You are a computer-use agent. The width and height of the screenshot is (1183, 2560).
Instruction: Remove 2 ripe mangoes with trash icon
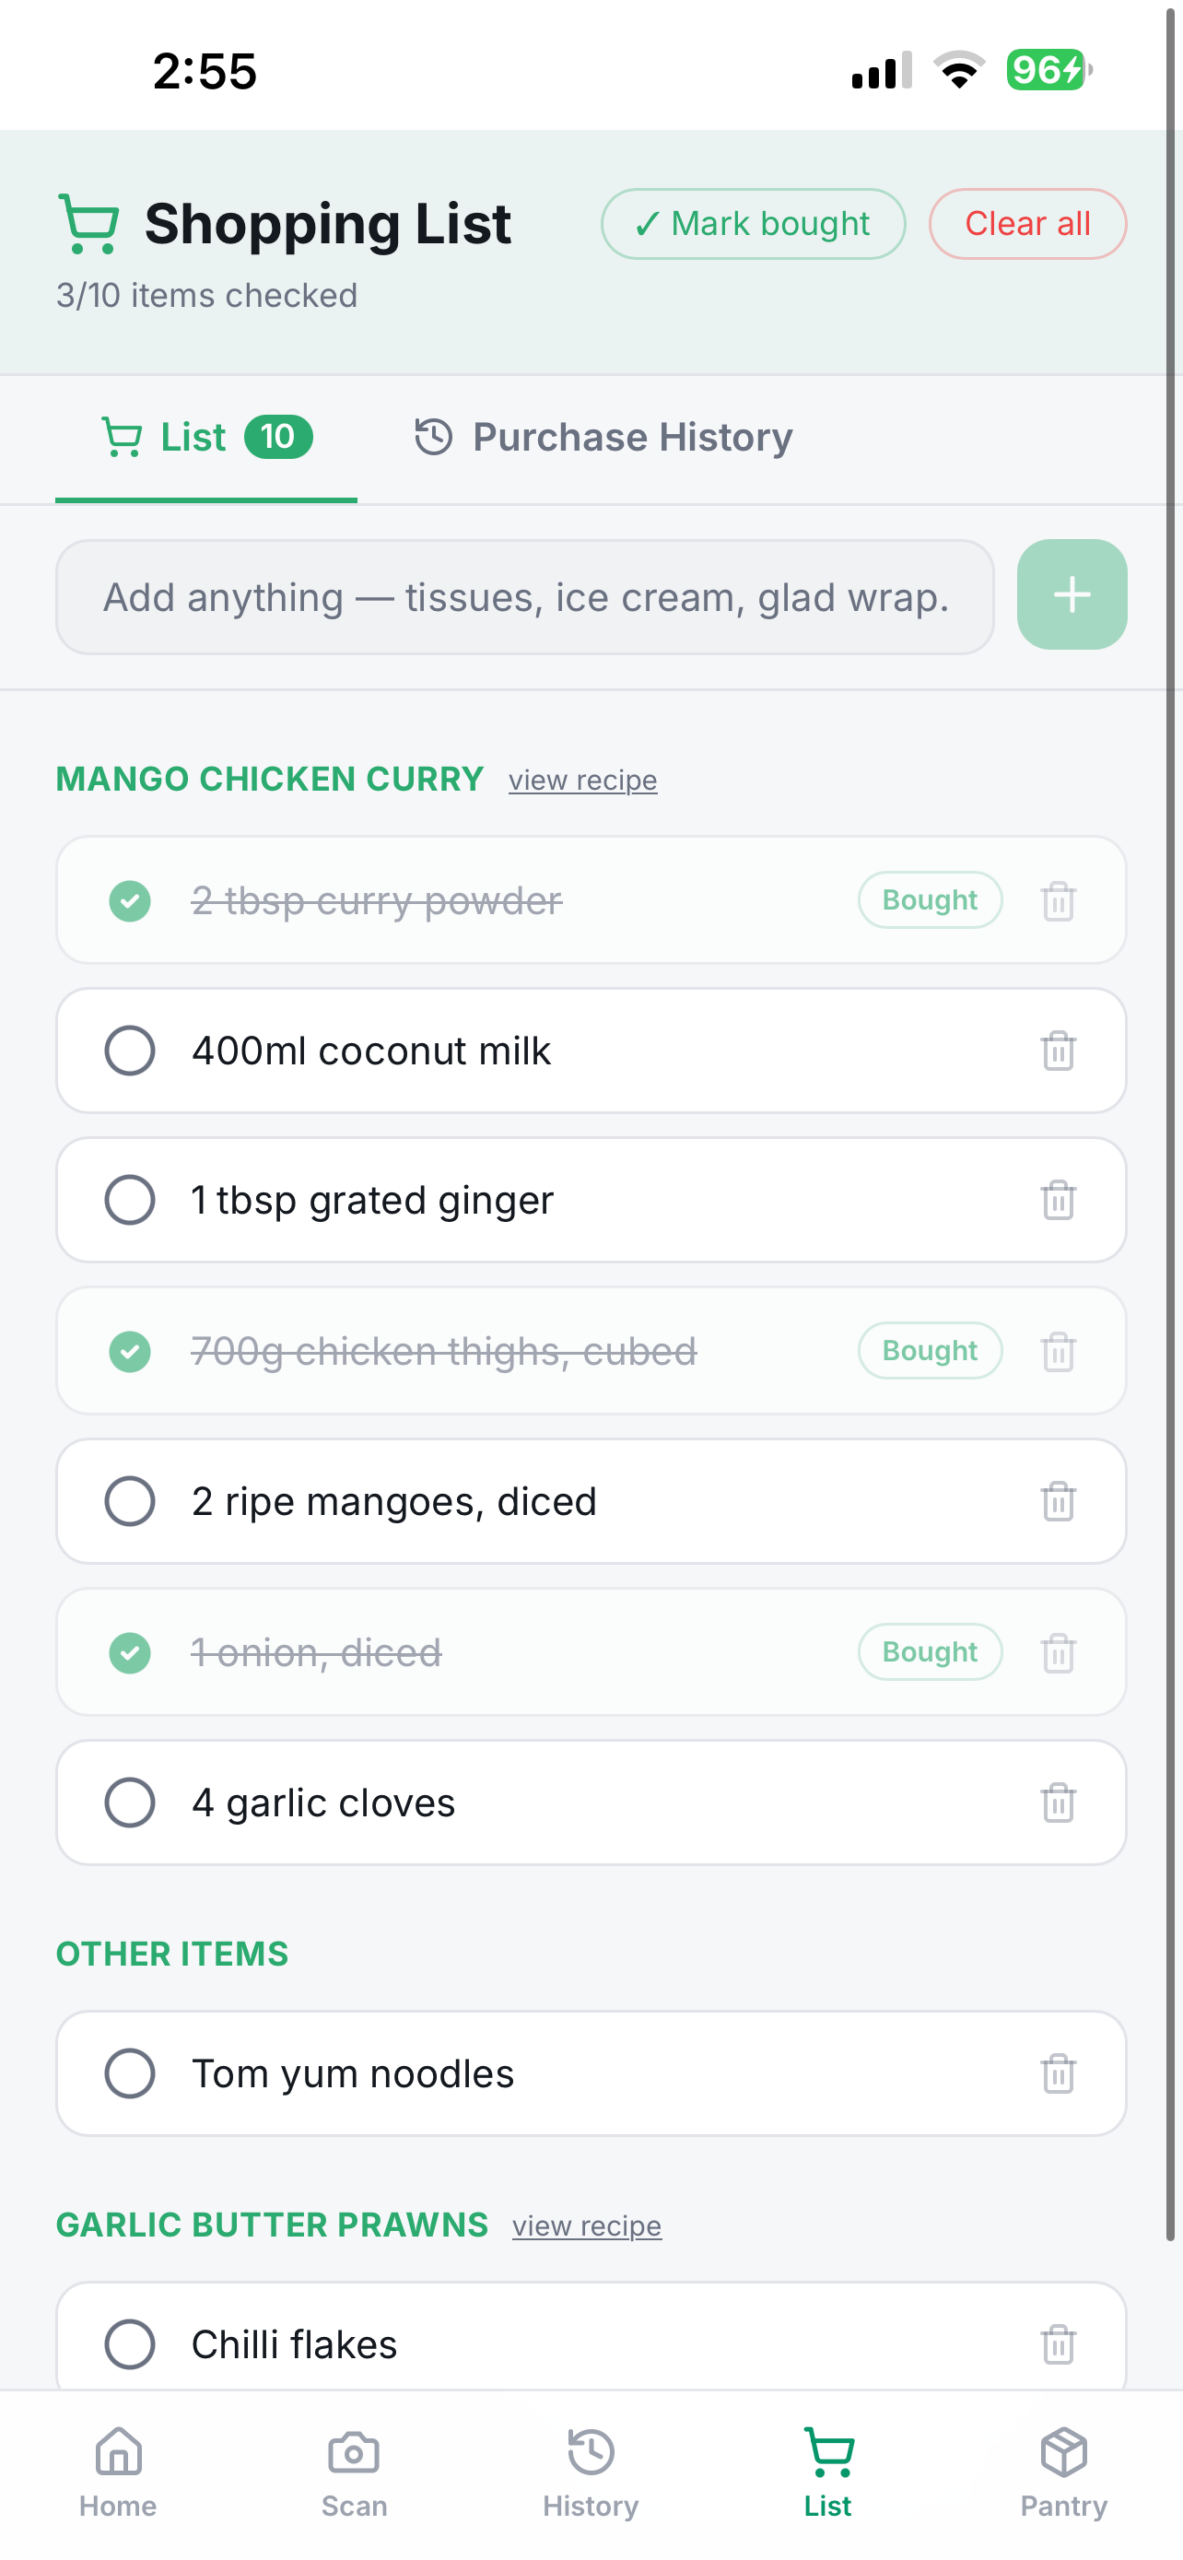pos(1058,1500)
